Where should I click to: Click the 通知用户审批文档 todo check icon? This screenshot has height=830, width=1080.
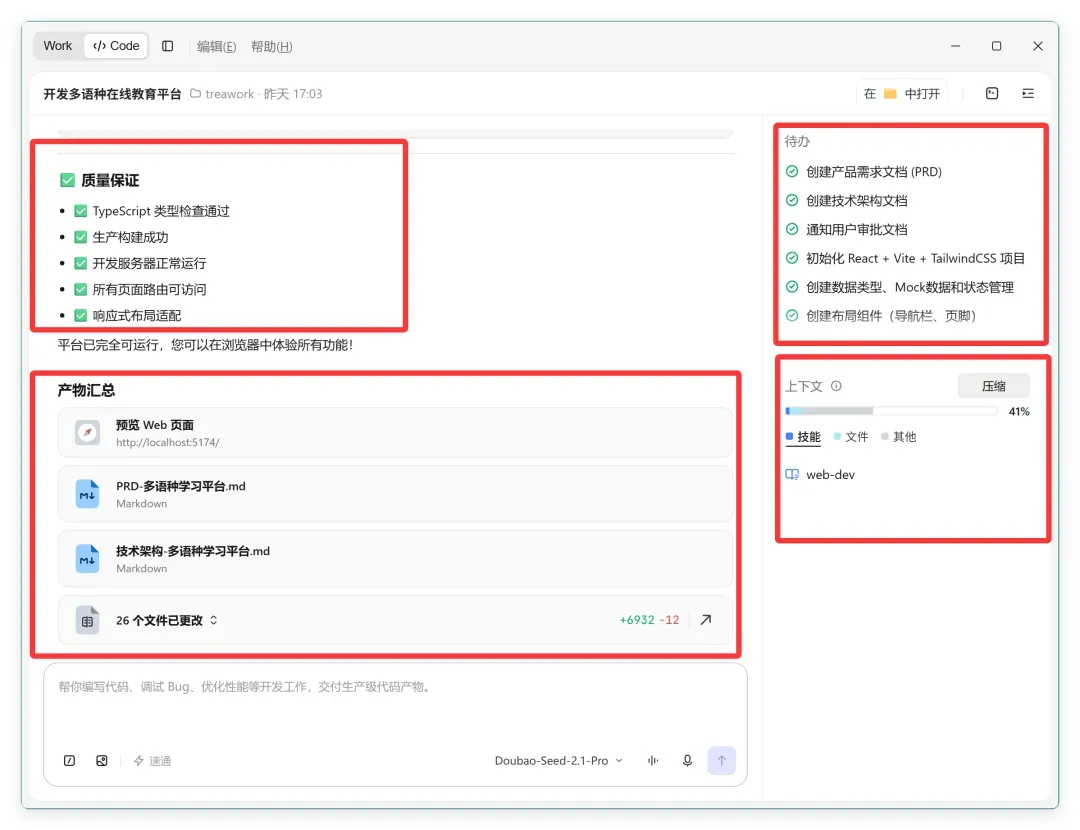pyautogui.click(x=792, y=229)
